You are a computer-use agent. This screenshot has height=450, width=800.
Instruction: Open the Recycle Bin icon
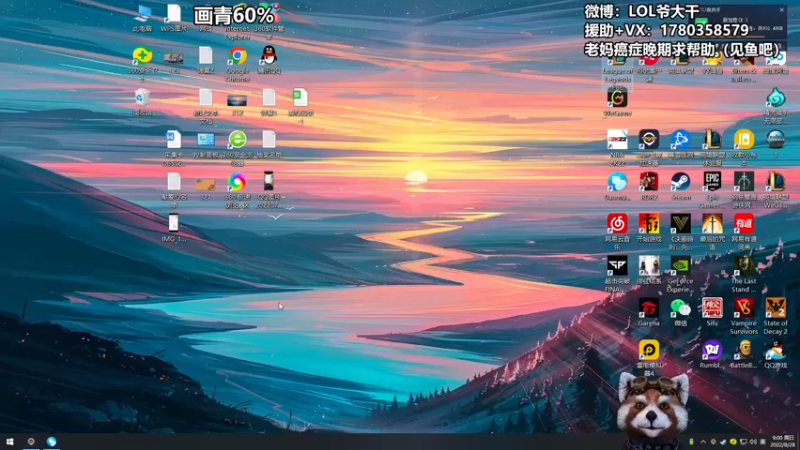[142, 98]
